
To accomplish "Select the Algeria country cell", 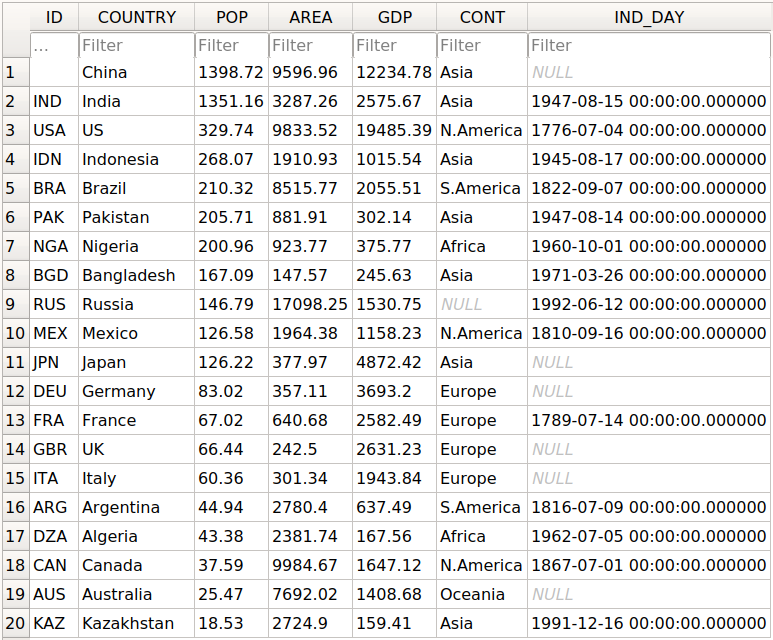I will point(137,536).
